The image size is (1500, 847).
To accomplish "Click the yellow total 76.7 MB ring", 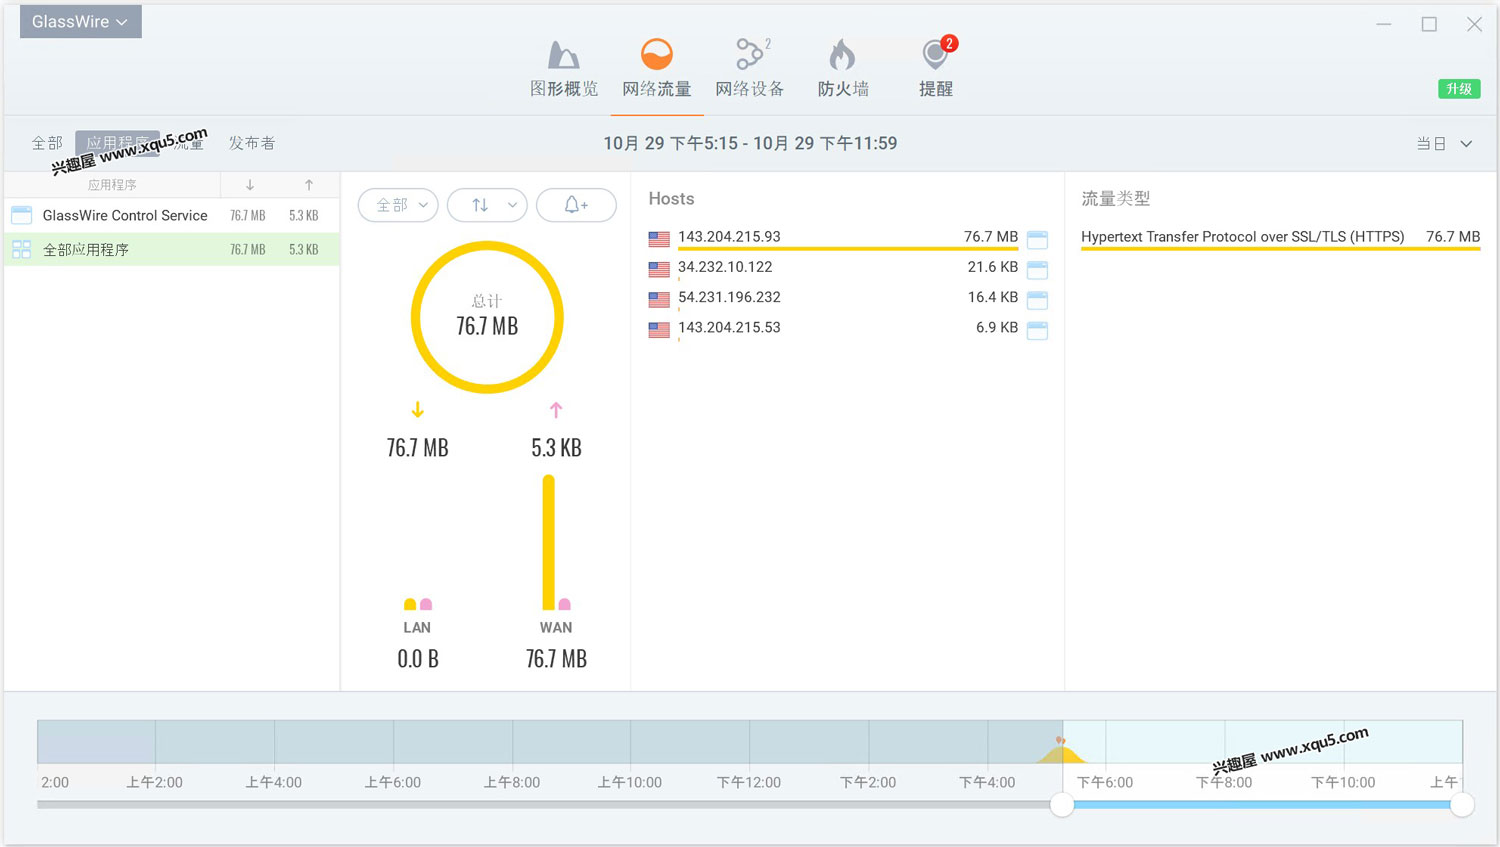I will click(x=487, y=317).
